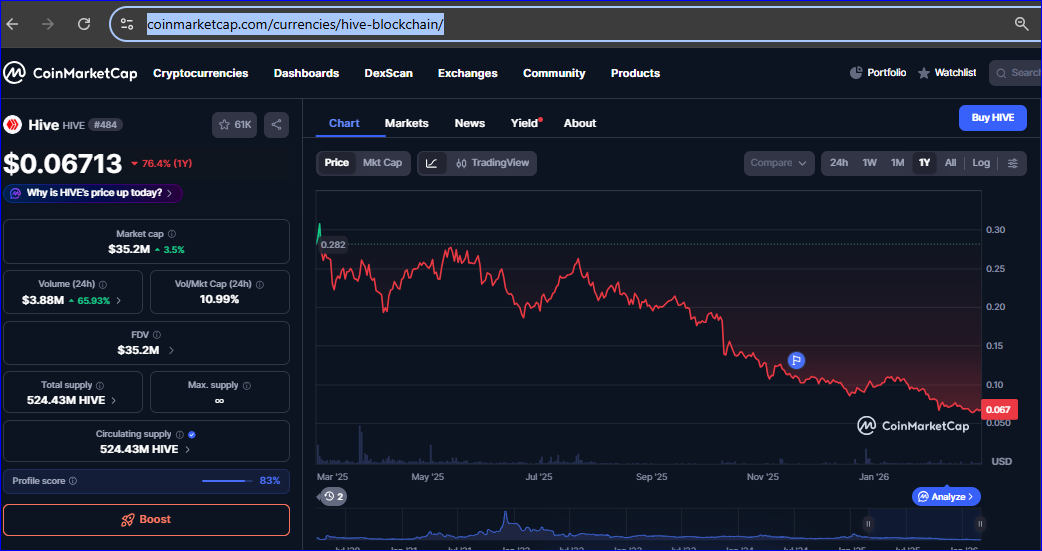Click the browser address bar URL

(x=295, y=25)
